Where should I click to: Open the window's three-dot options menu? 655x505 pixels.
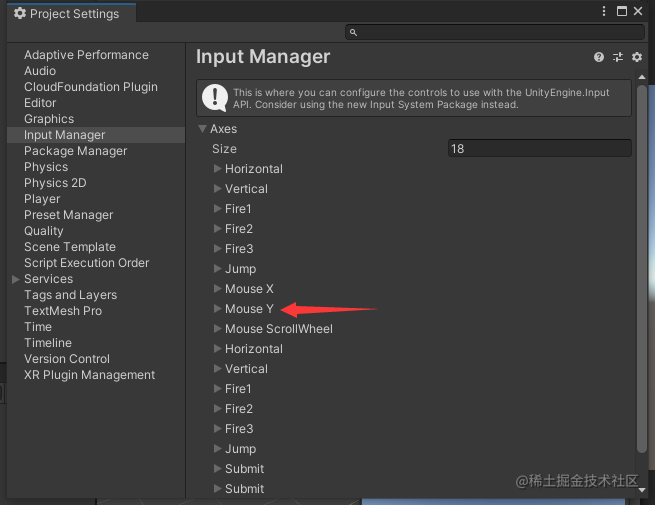coord(603,11)
